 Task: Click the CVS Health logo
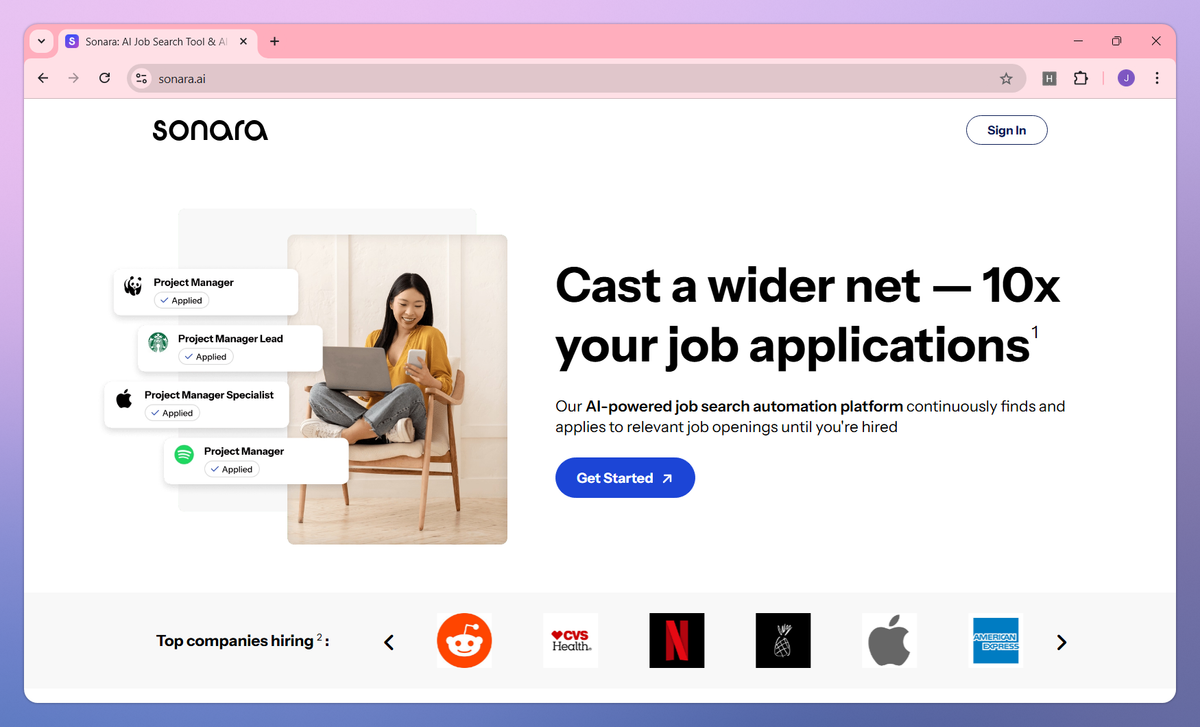571,641
